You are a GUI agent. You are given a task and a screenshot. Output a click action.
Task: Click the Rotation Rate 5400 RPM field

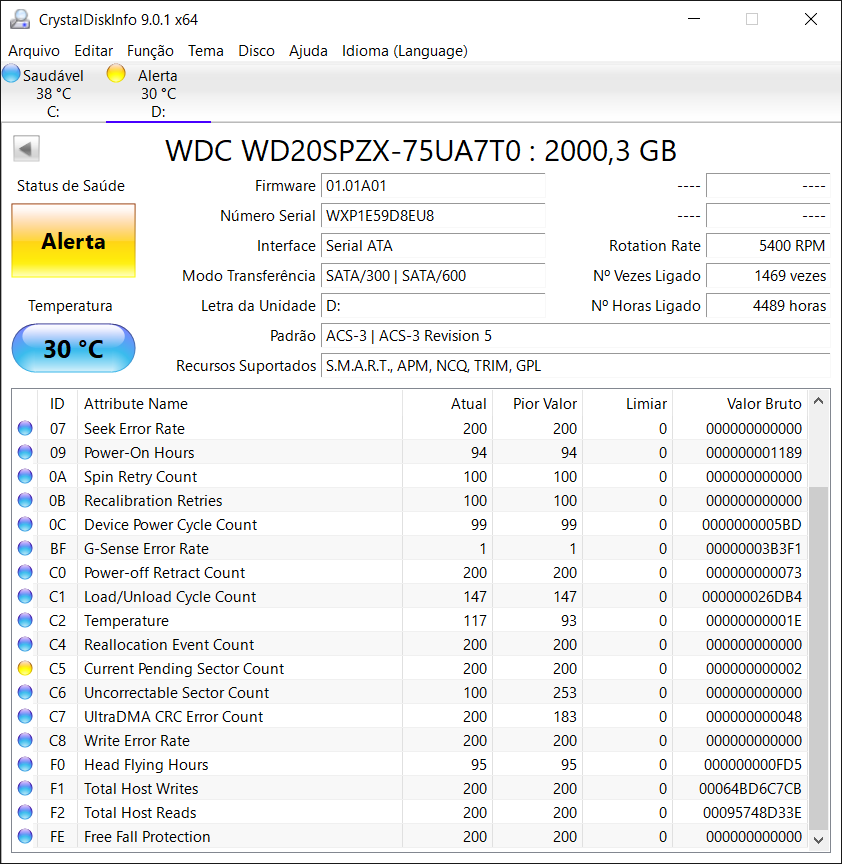pyautogui.click(x=768, y=246)
